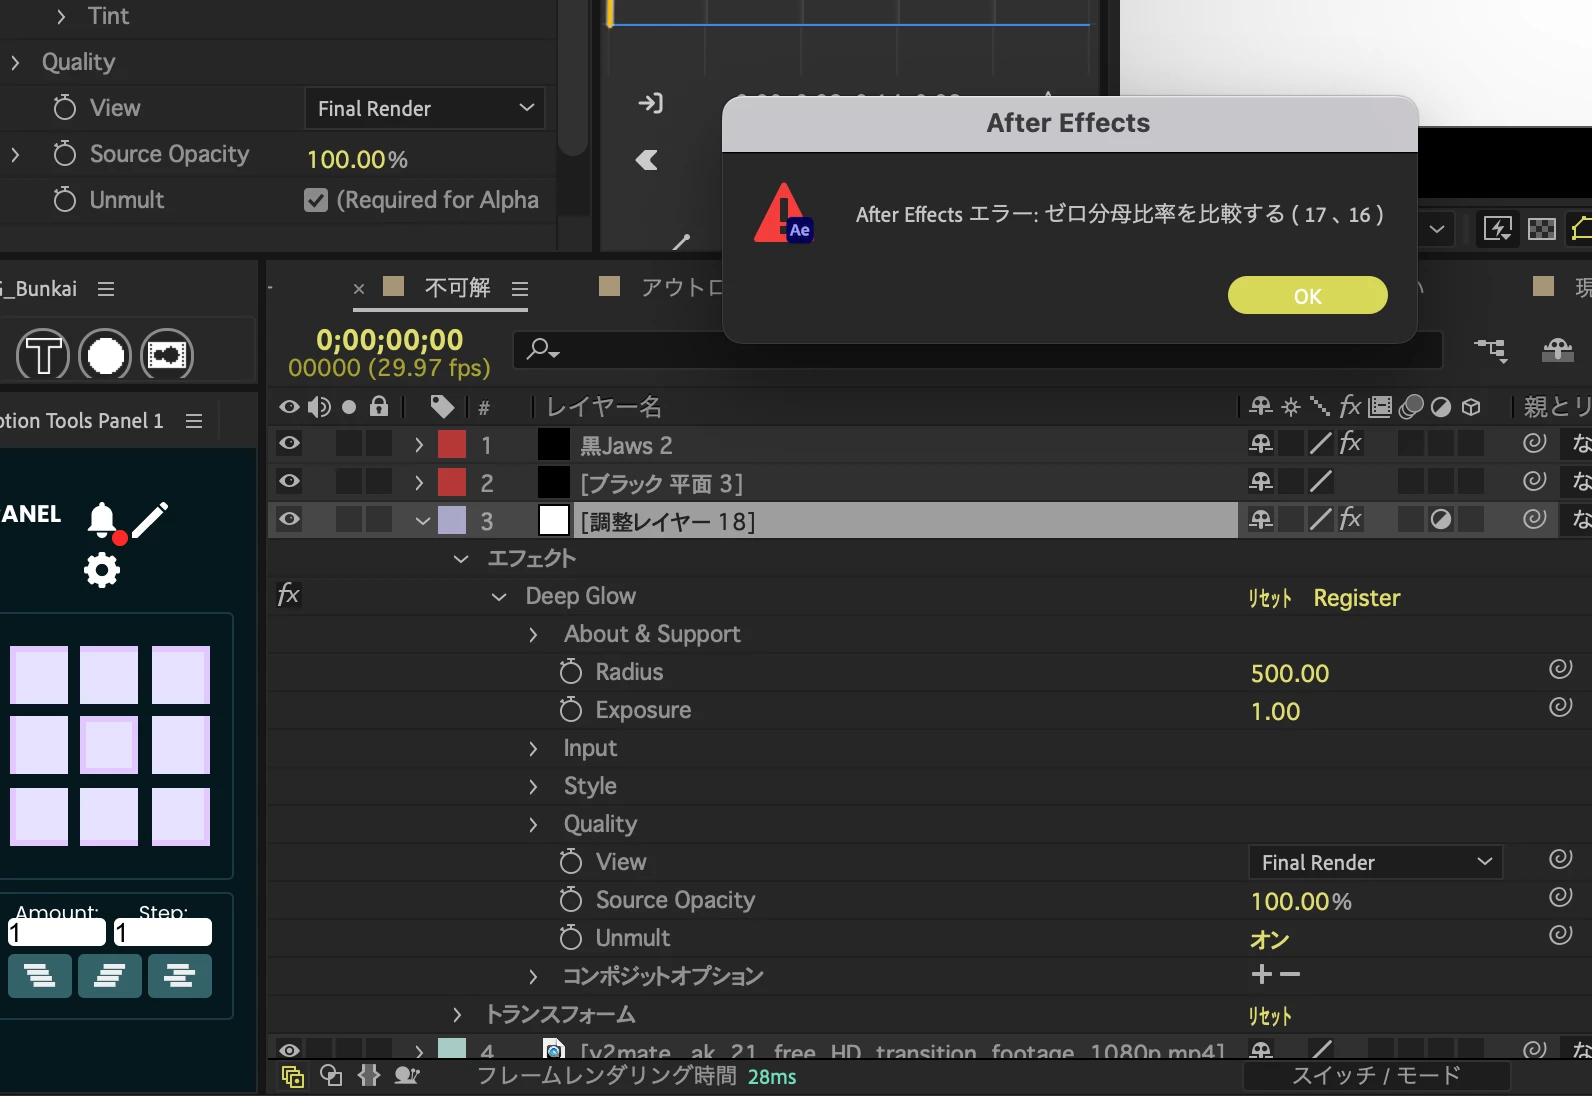Screen dimensions: 1592x1096
Task: Toggle Switches / Modes (スイッチ / モード) button
Action: (1376, 1076)
